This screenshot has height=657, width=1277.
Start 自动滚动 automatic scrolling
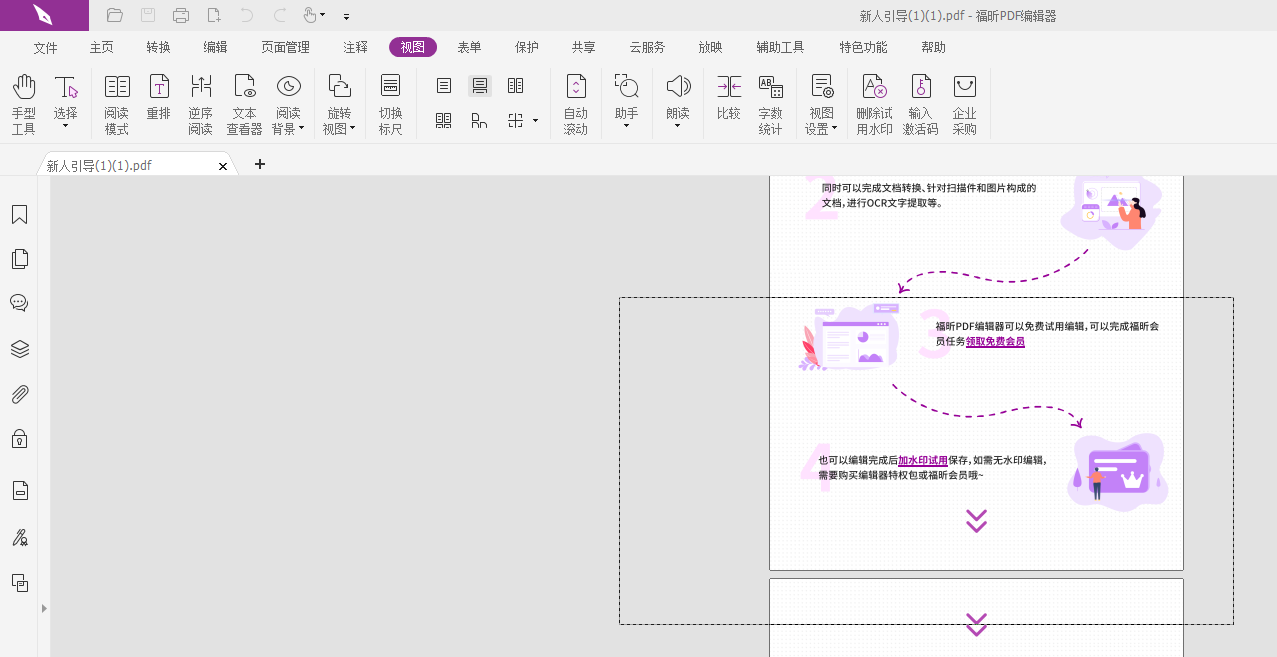click(576, 97)
